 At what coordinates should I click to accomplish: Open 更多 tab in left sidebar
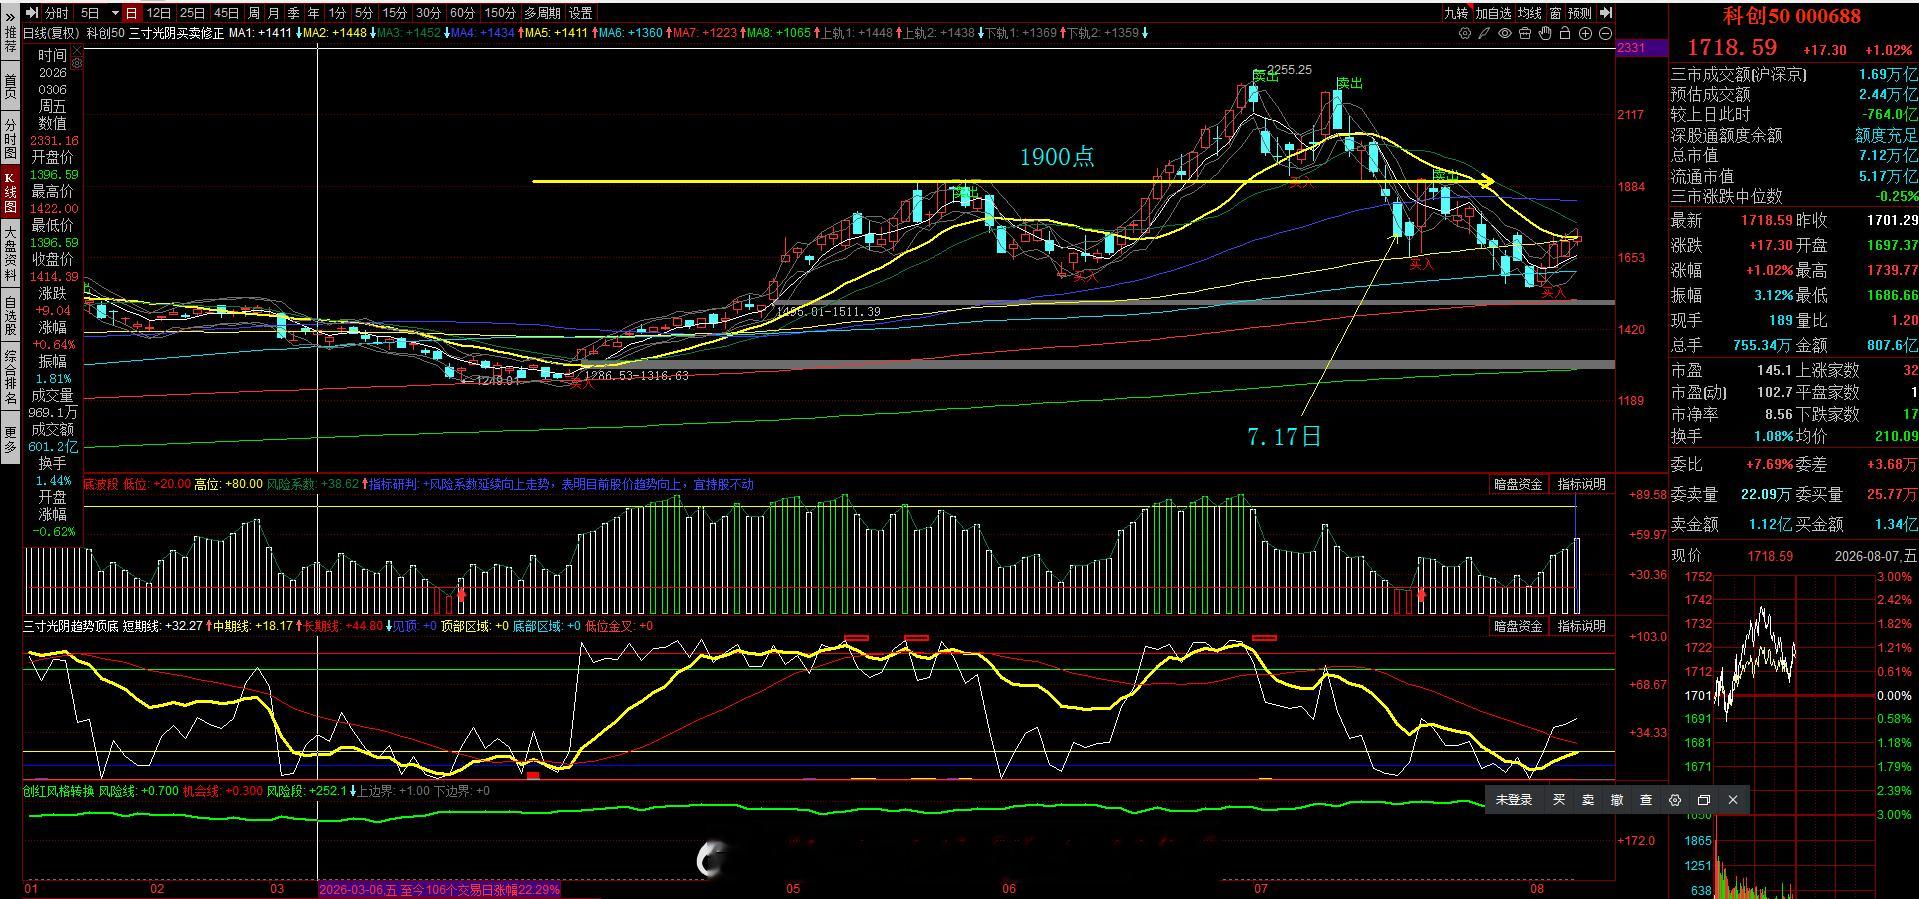tap(10, 439)
